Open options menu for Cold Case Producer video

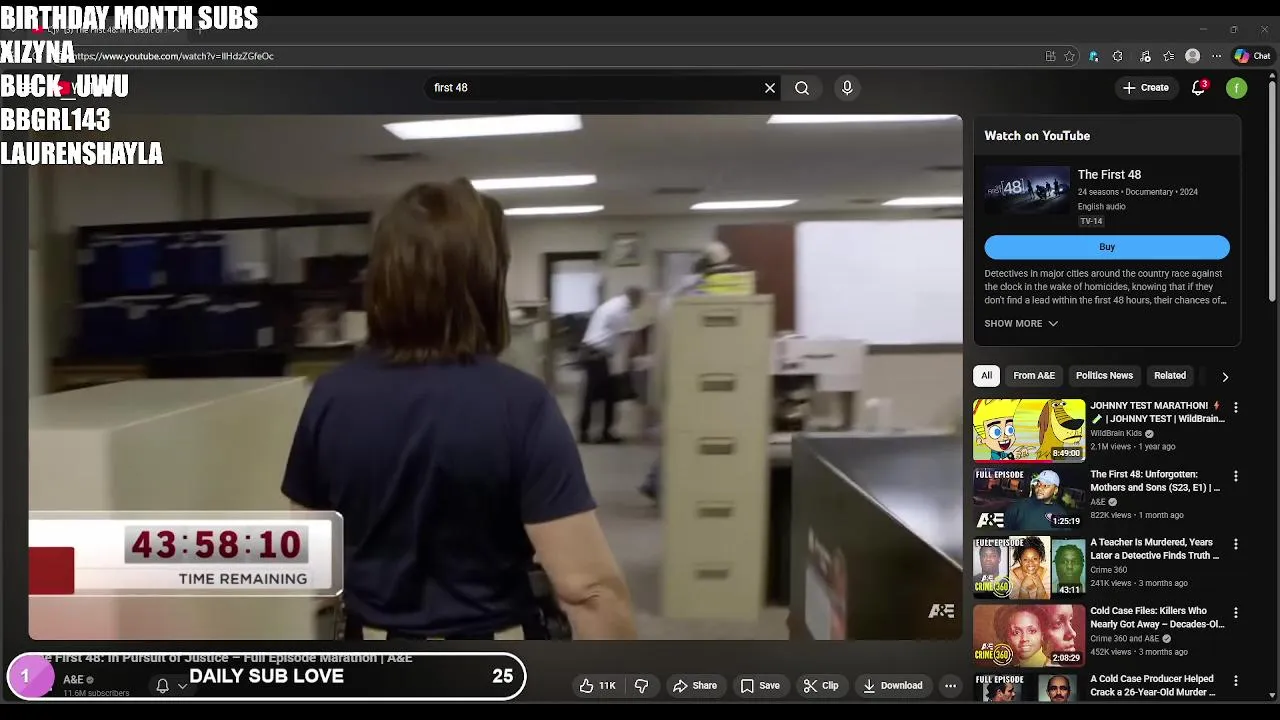[1236, 680]
